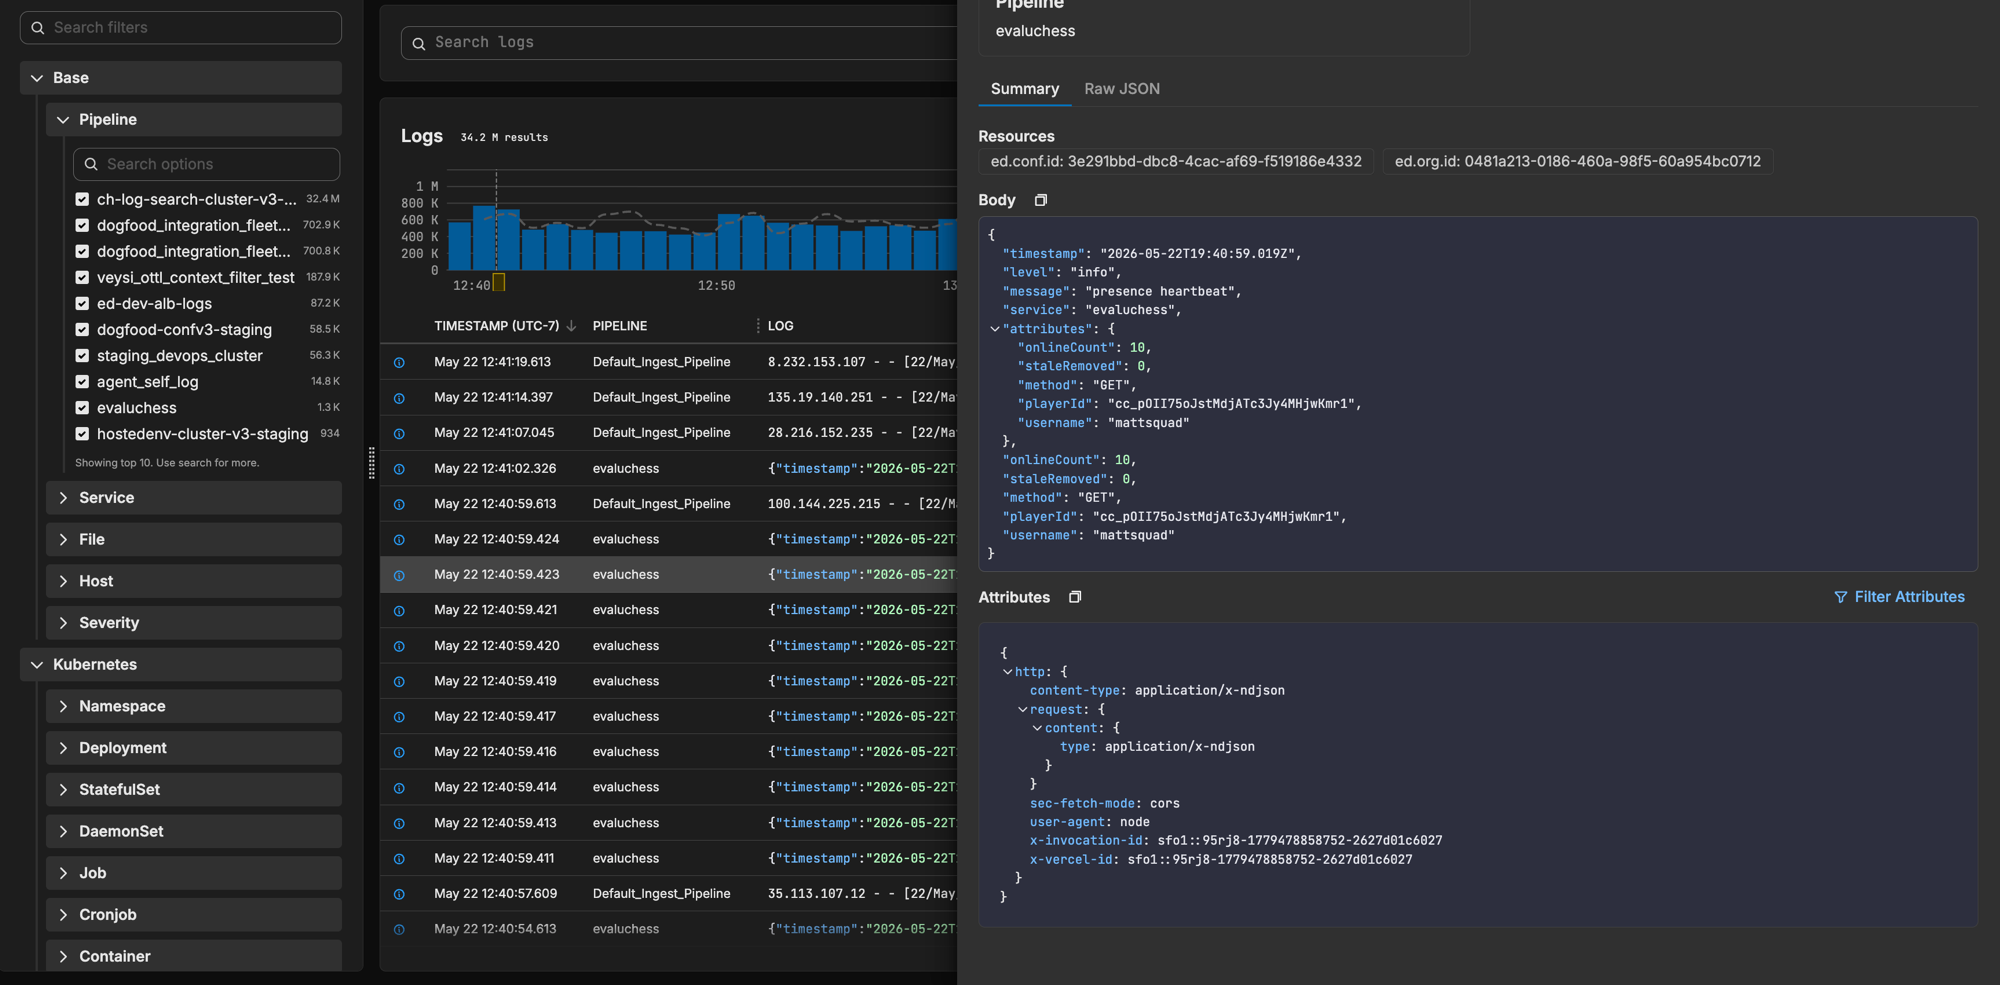Viewport: 2000px width, 985px height.
Task: Uncheck ch-log-search-cluster-v3 pipeline checkbox
Action: (x=82, y=199)
